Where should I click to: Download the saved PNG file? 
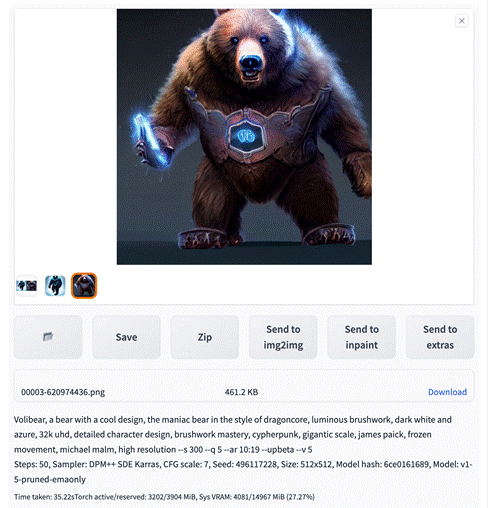coord(447,392)
